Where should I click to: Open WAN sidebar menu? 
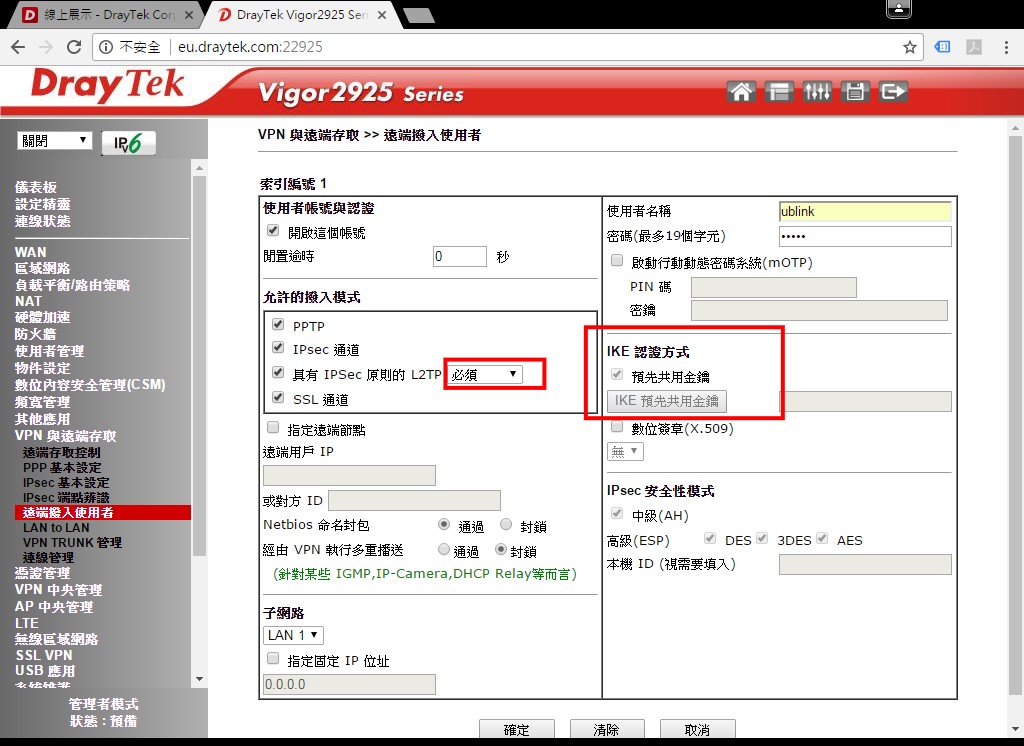[x=31, y=252]
